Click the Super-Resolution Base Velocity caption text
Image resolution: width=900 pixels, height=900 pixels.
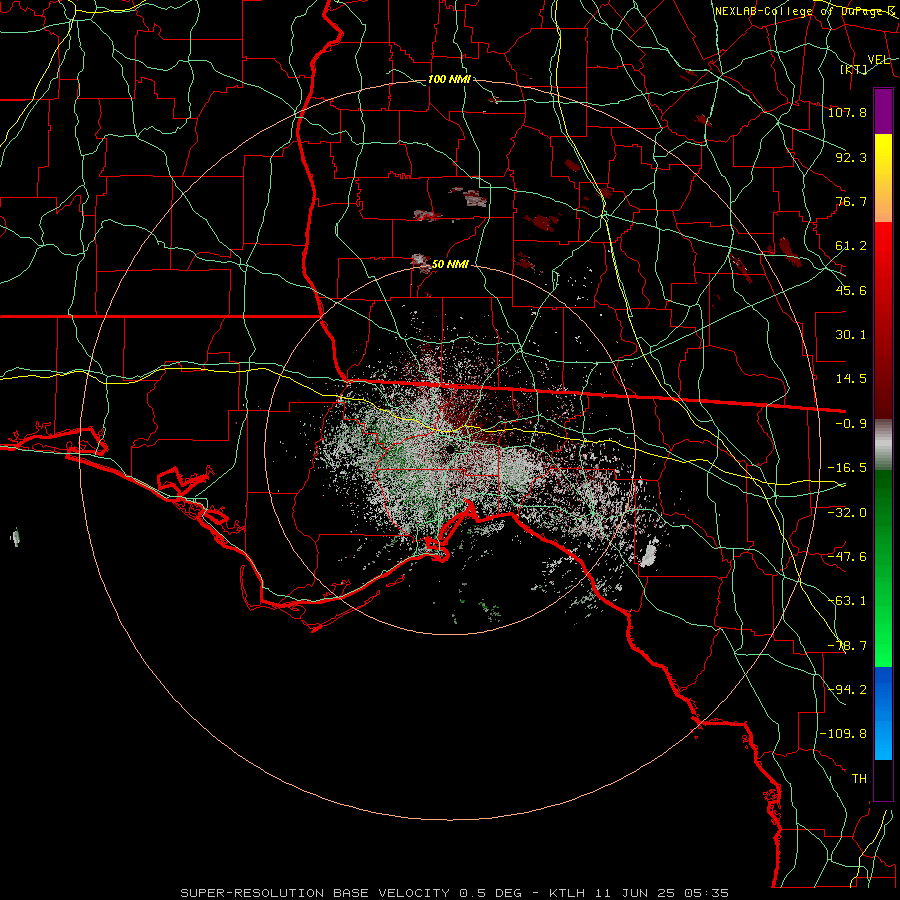click(x=455, y=893)
